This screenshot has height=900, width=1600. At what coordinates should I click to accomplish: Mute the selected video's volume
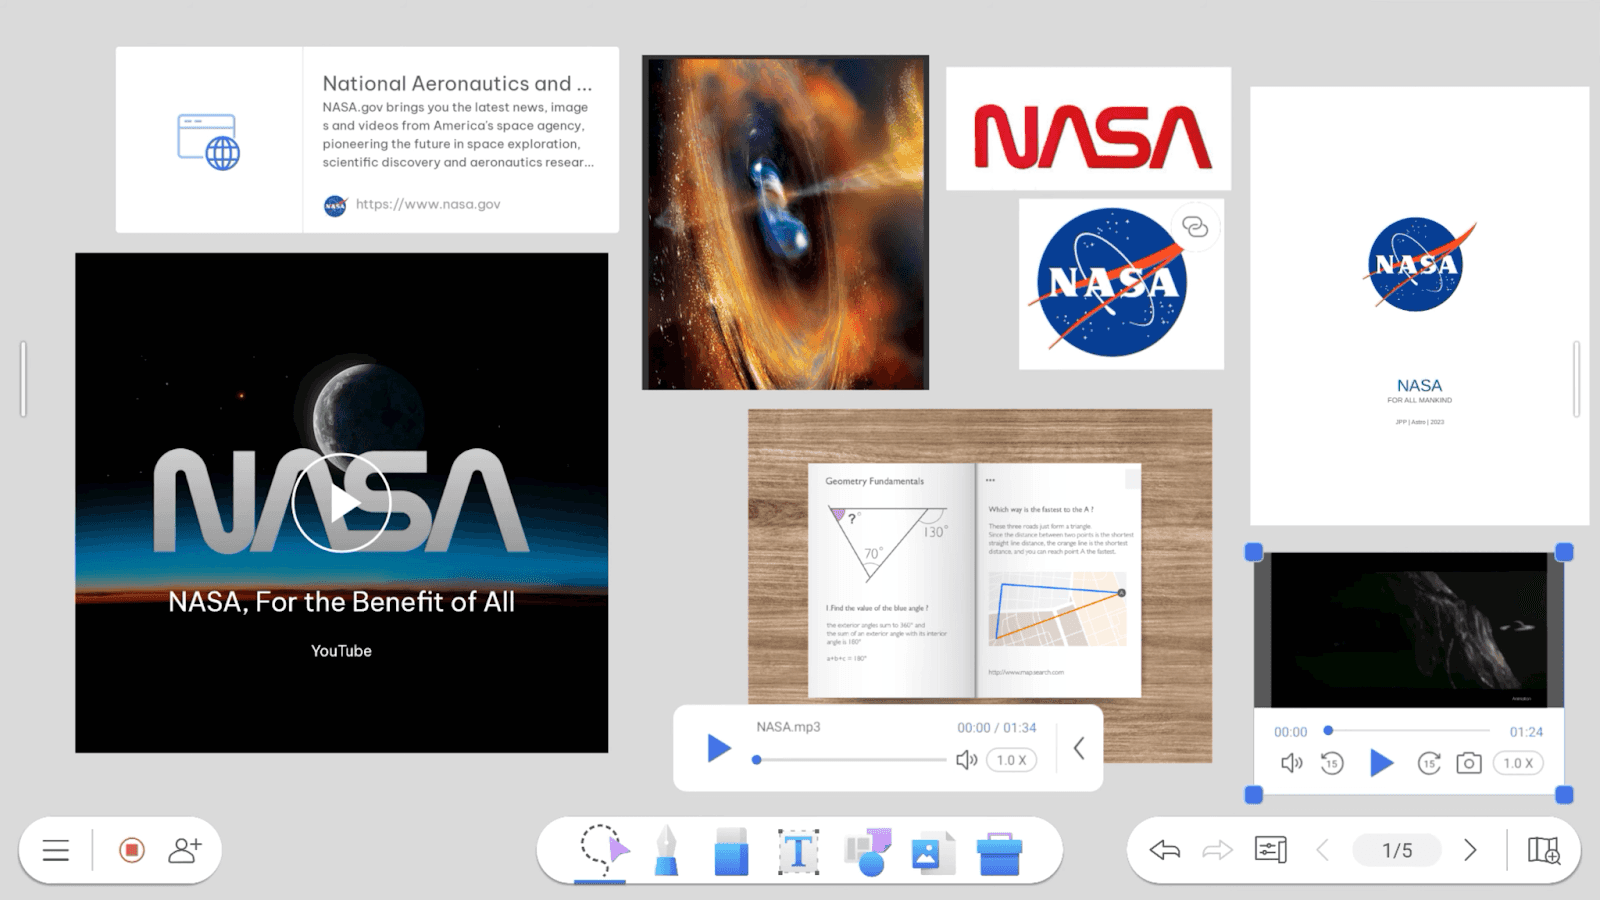pyautogui.click(x=1291, y=763)
